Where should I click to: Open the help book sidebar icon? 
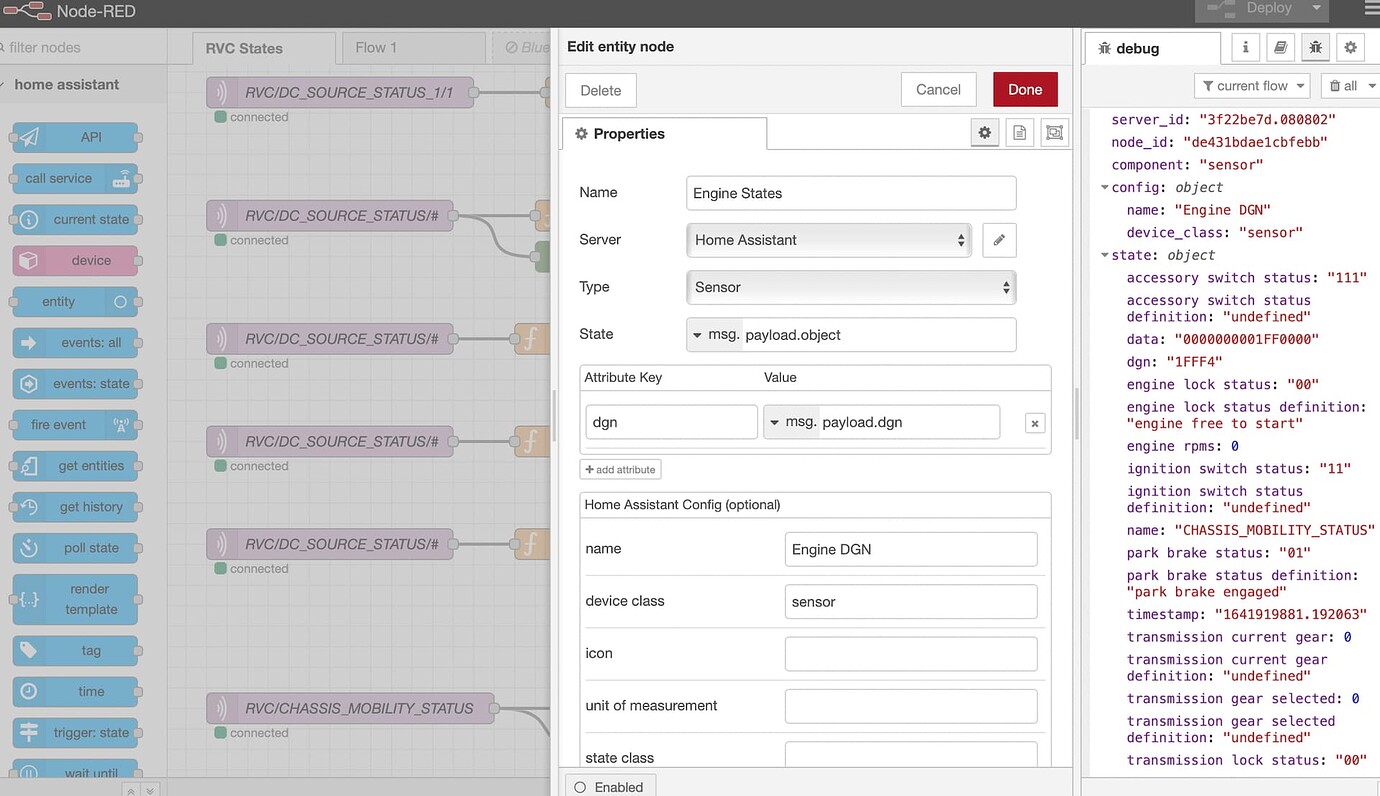pos(1280,47)
